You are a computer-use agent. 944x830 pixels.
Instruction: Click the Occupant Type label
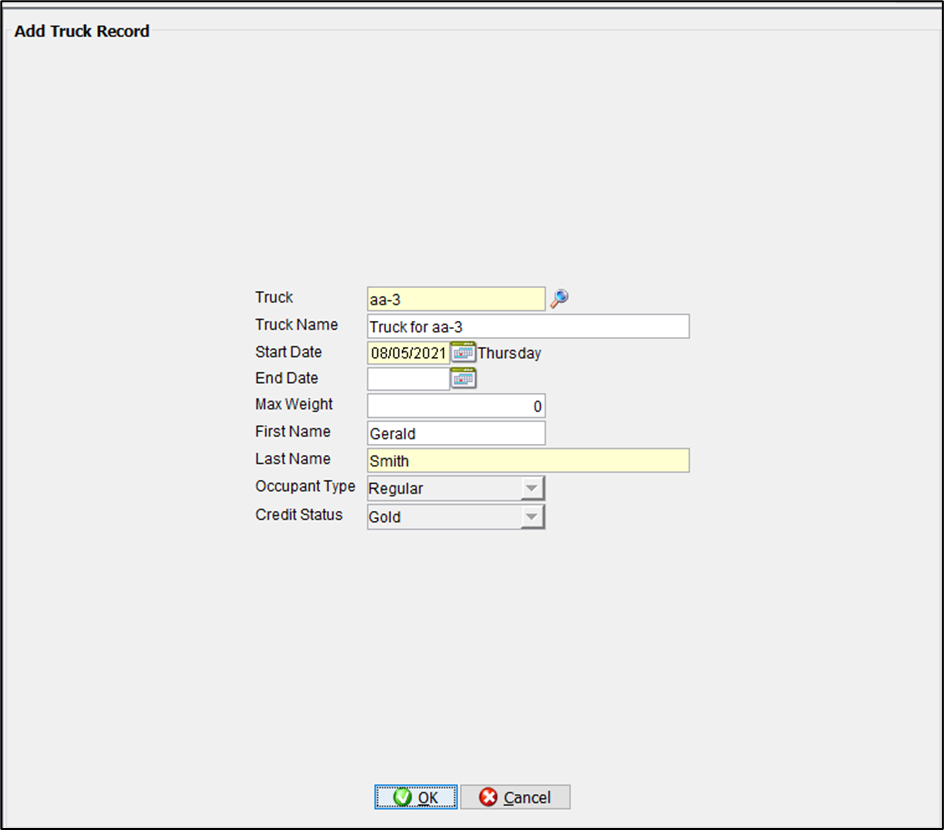point(305,487)
